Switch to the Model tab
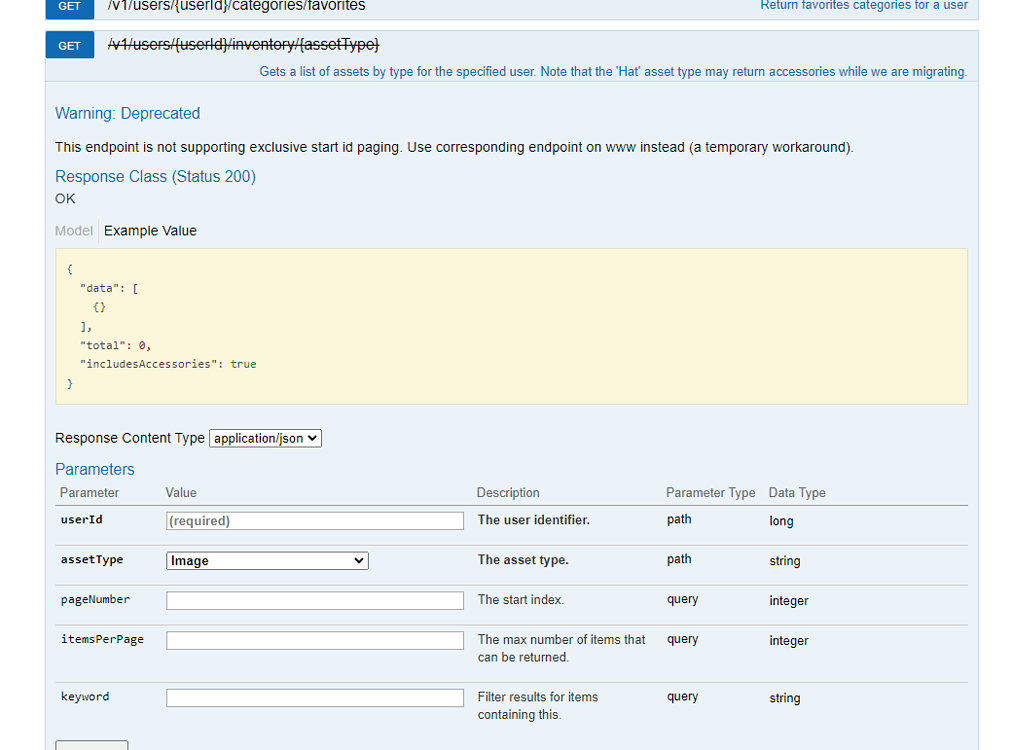Screen dimensions: 1012x750 (x=73, y=230)
